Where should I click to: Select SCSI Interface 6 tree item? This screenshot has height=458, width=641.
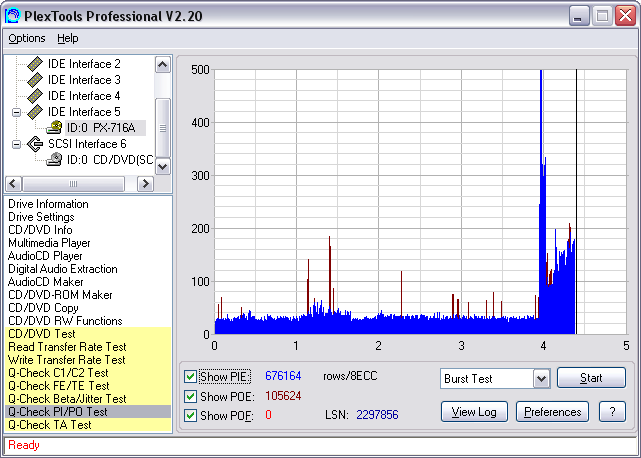87,144
